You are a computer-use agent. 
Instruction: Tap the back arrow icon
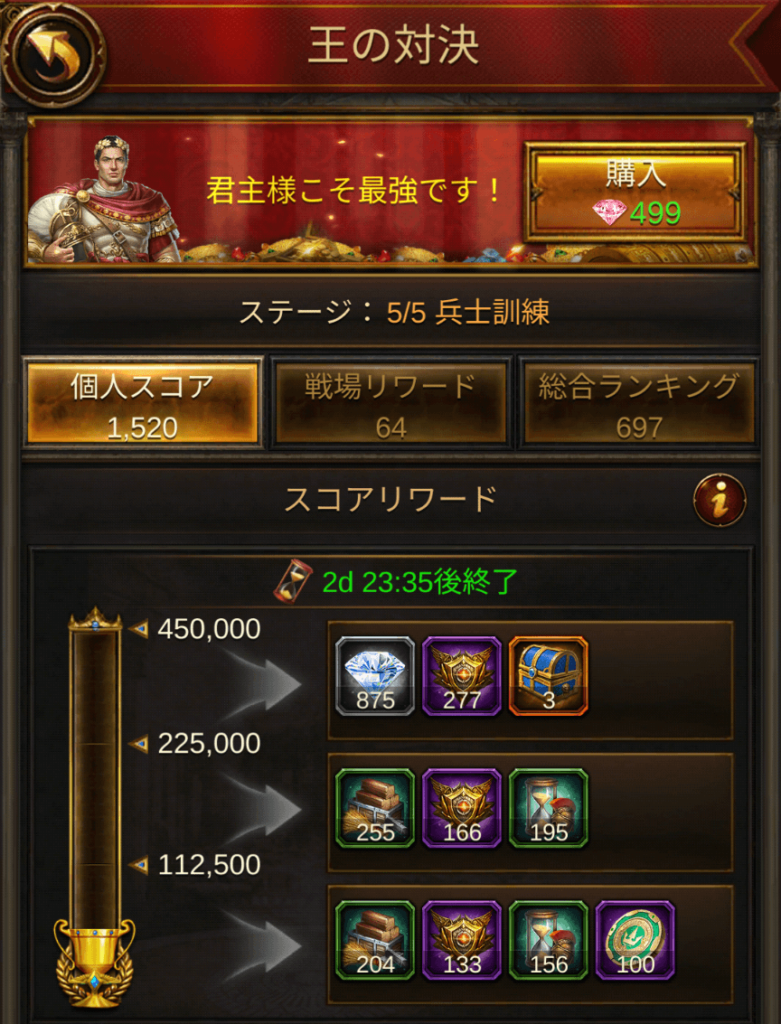click(54, 55)
